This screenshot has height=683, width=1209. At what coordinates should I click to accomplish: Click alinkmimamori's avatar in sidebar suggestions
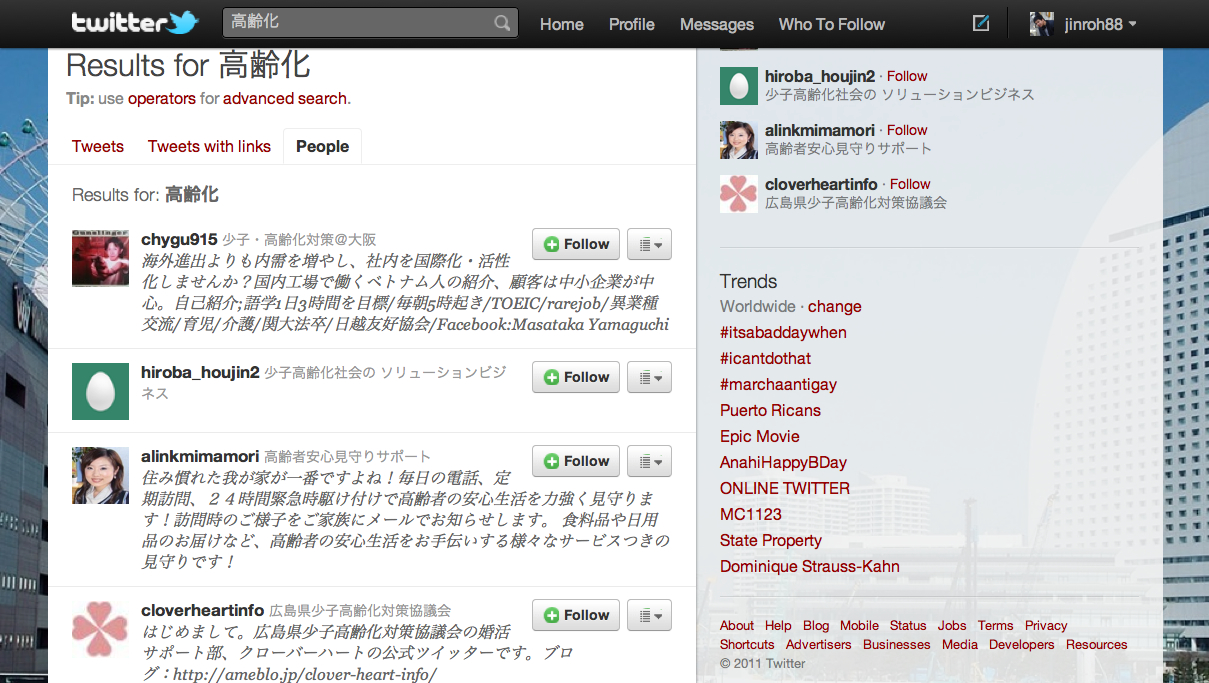tap(739, 140)
